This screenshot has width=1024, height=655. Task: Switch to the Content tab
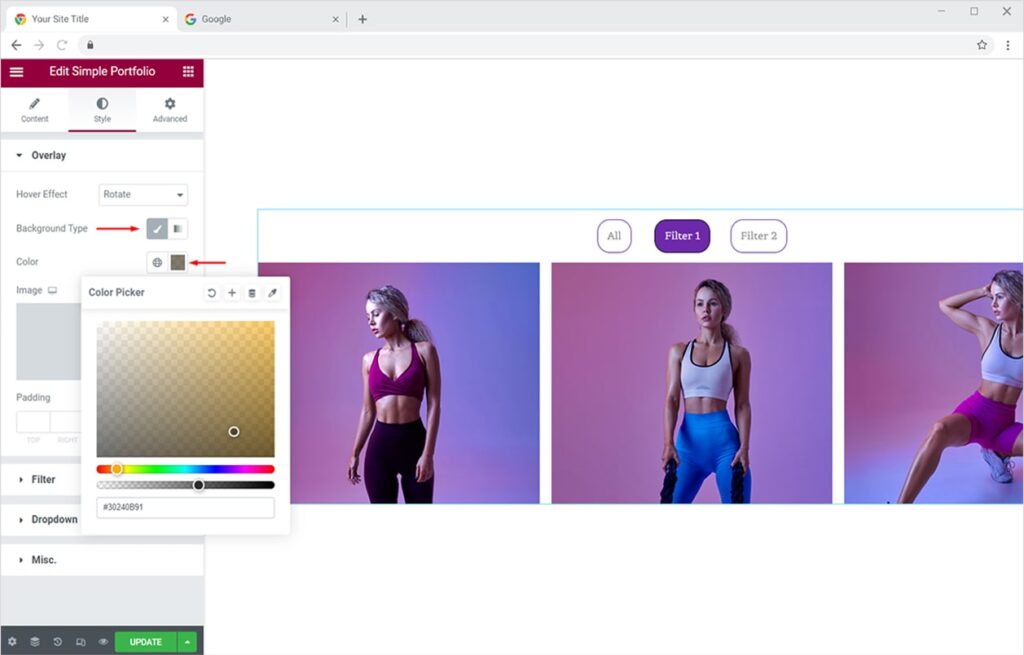34,110
